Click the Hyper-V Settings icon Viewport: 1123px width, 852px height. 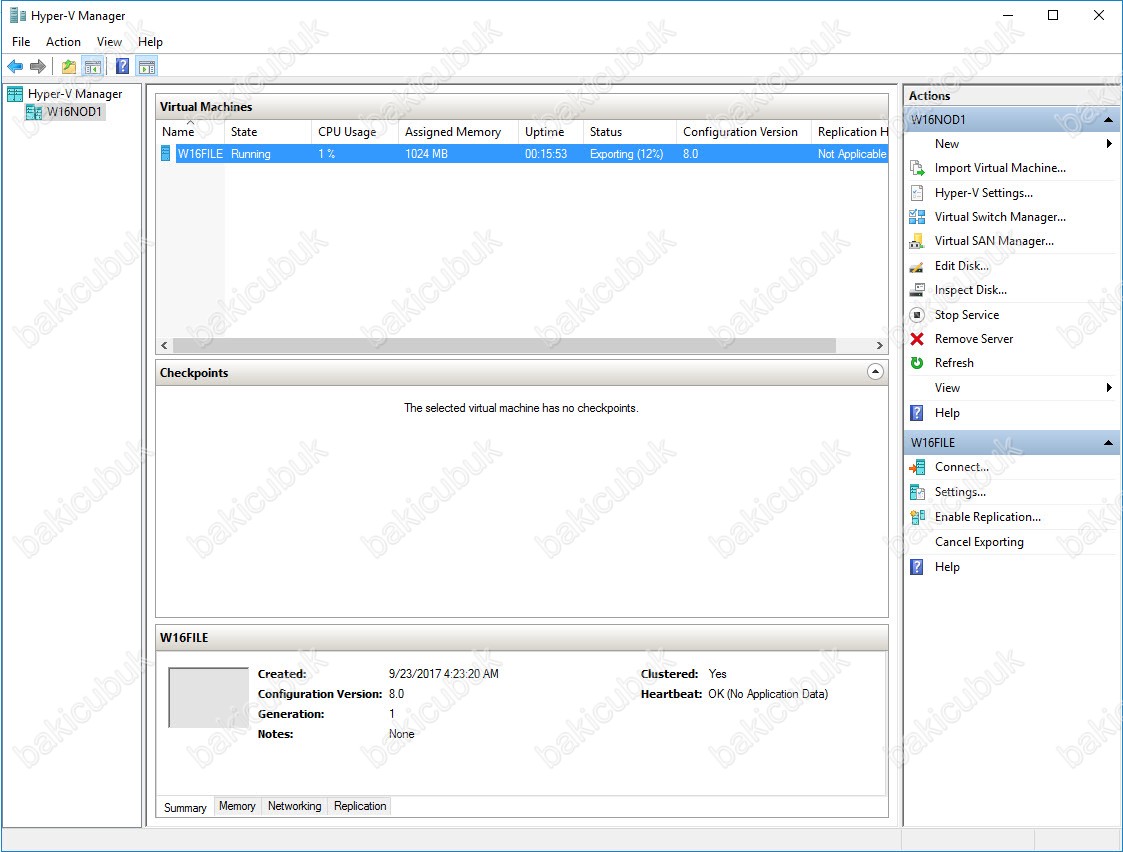[x=917, y=193]
